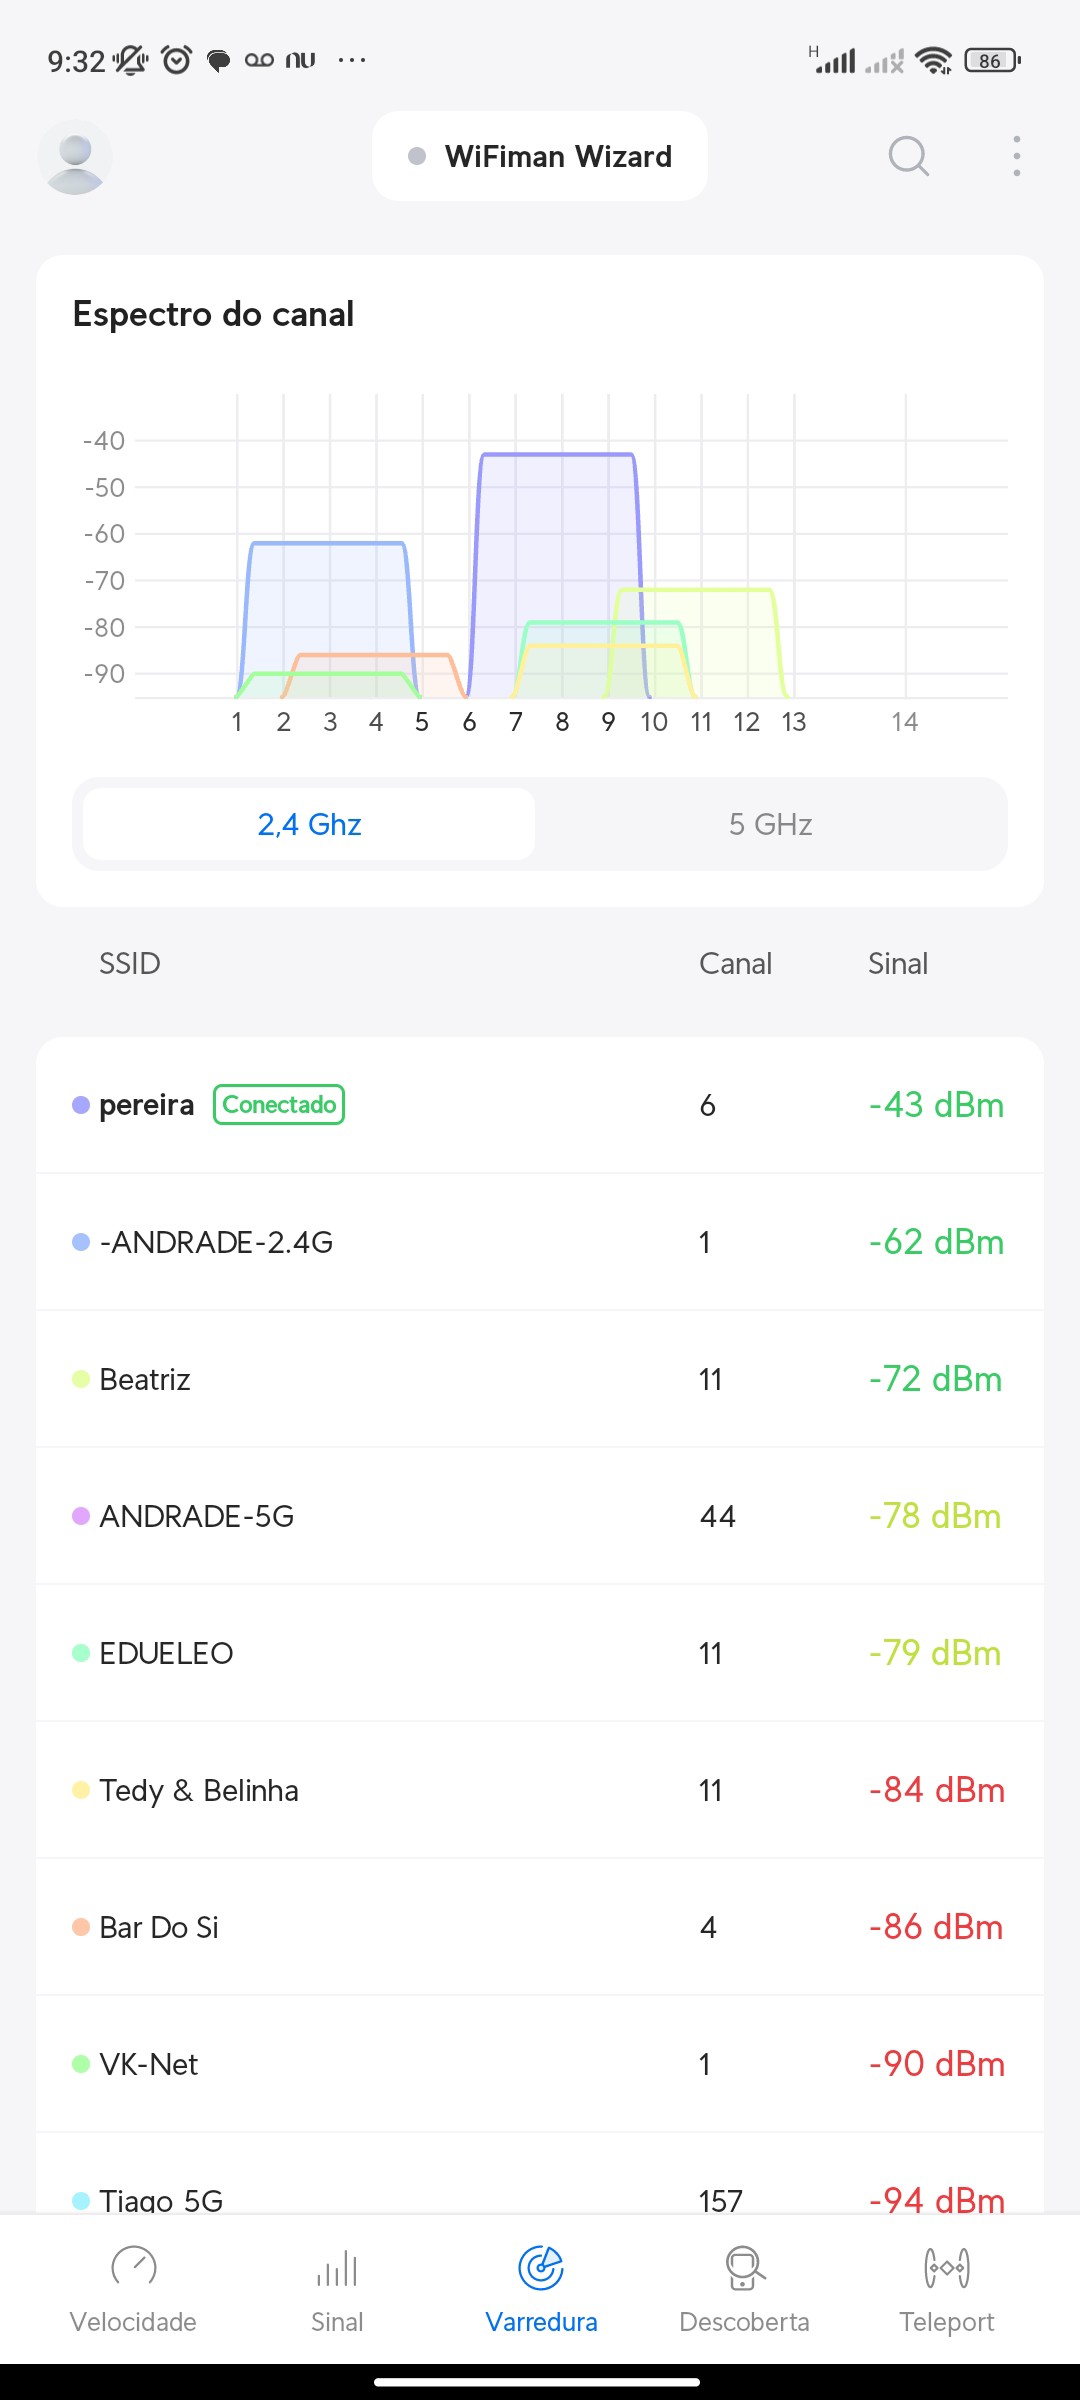Open the WiFiman Wizard selector

click(x=540, y=157)
